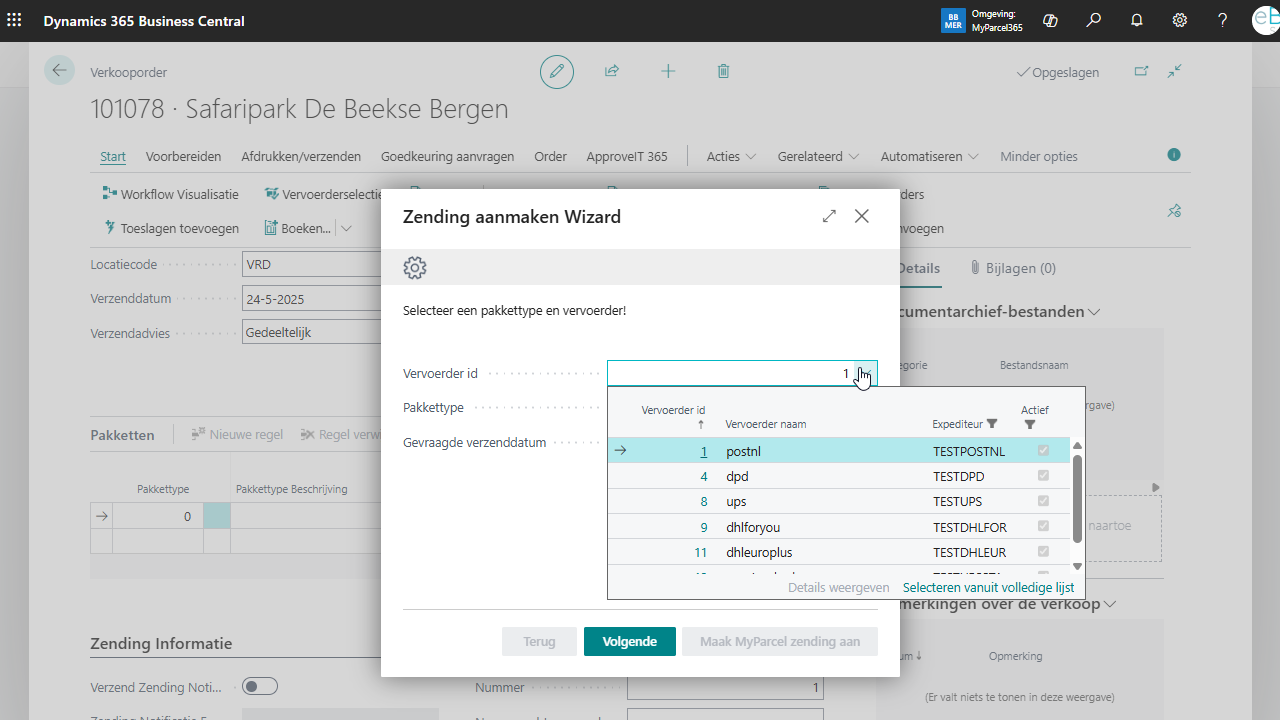
Task: Click Maak MyParcel zending aan button
Action: click(x=780, y=641)
